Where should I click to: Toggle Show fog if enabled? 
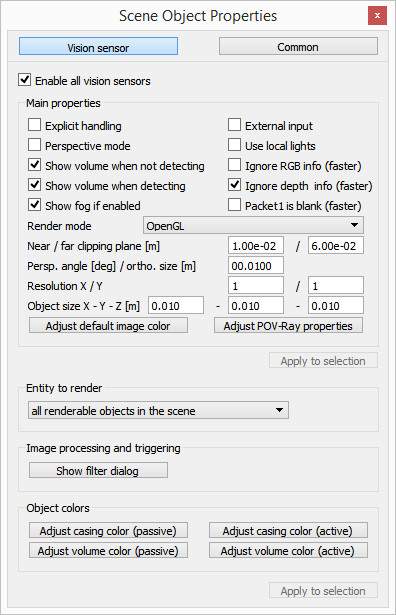pyautogui.click(x=35, y=205)
